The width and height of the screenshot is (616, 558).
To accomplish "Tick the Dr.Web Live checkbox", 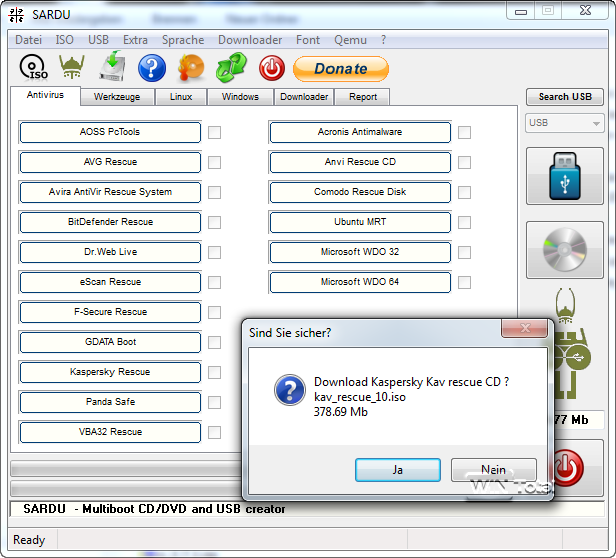I will (x=214, y=252).
